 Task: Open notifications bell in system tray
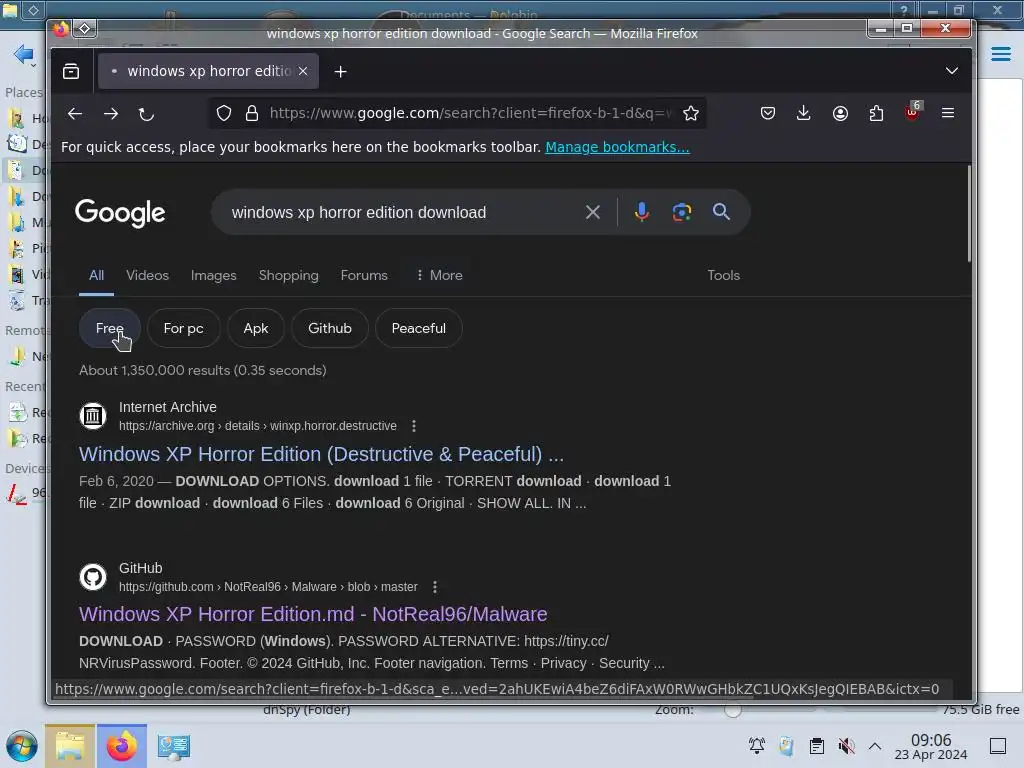(x=757, y=746)
